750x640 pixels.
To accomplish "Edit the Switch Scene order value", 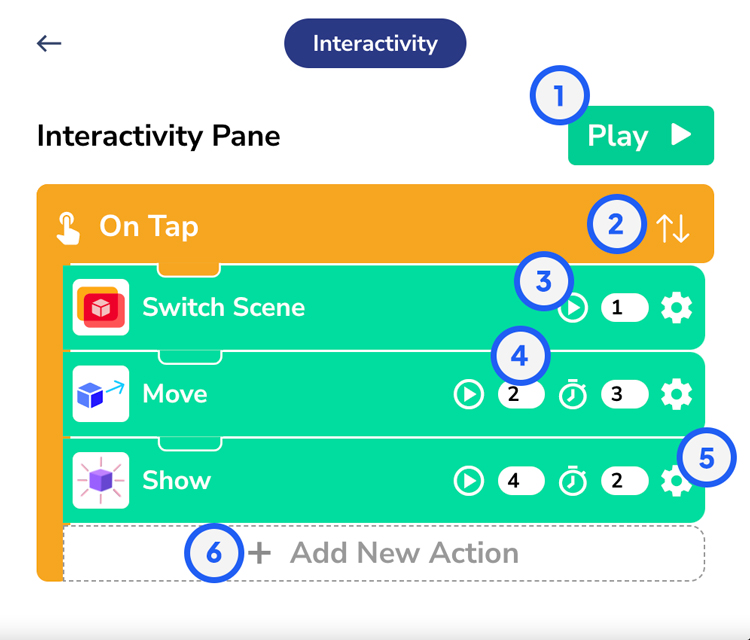I will point(625,309).
